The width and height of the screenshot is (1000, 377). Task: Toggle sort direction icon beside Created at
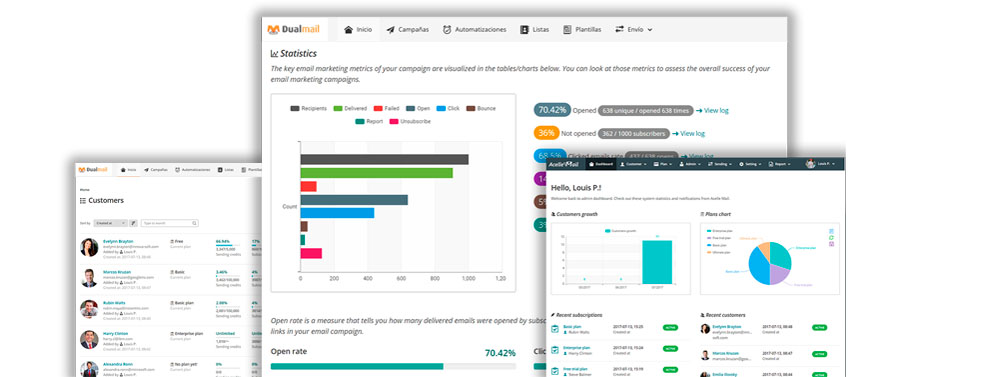click(133, 223)
